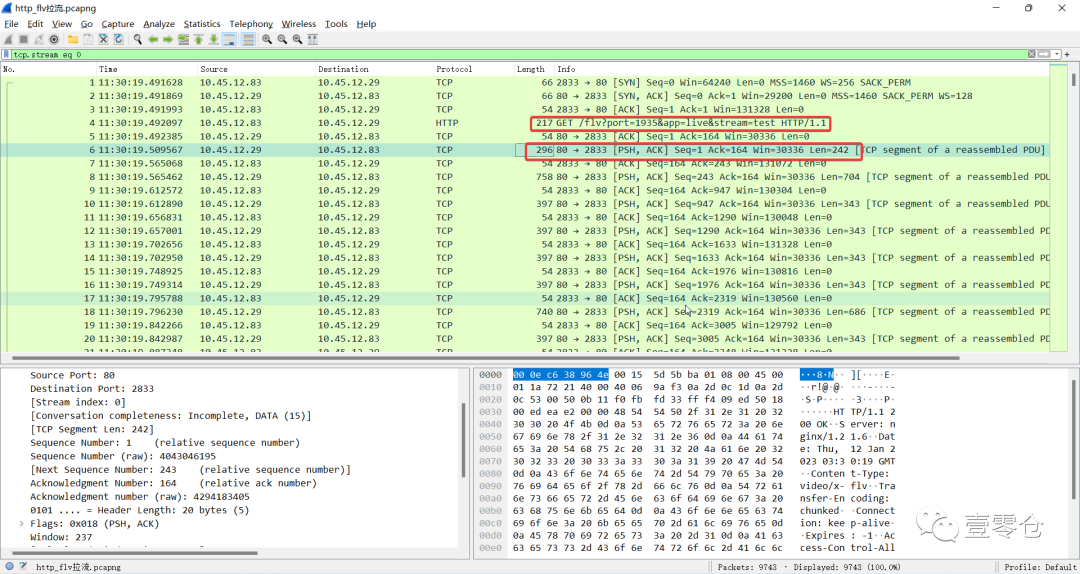This screenshot has height=574, width=1080.
Task: Clear the display filter with X button
Action: 1031,54
